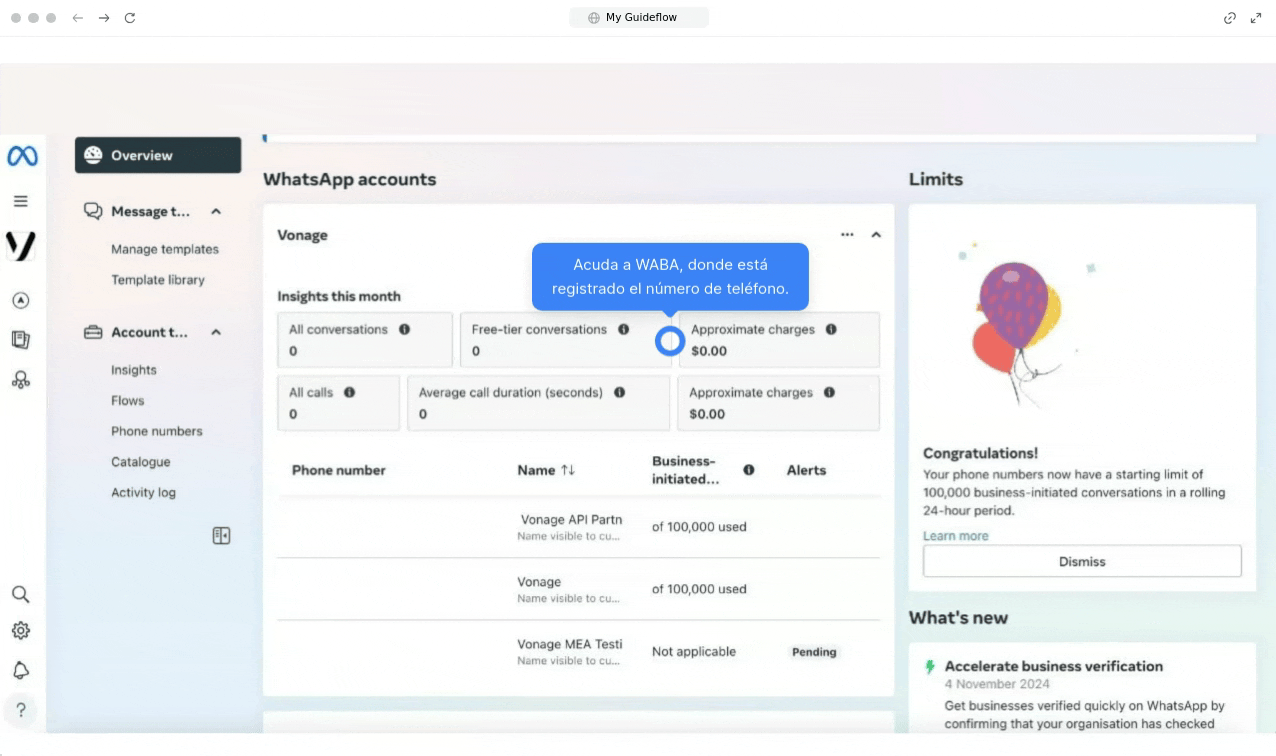Open the Learn more link
Screen dimensions: 1276x756
[955, 536]
